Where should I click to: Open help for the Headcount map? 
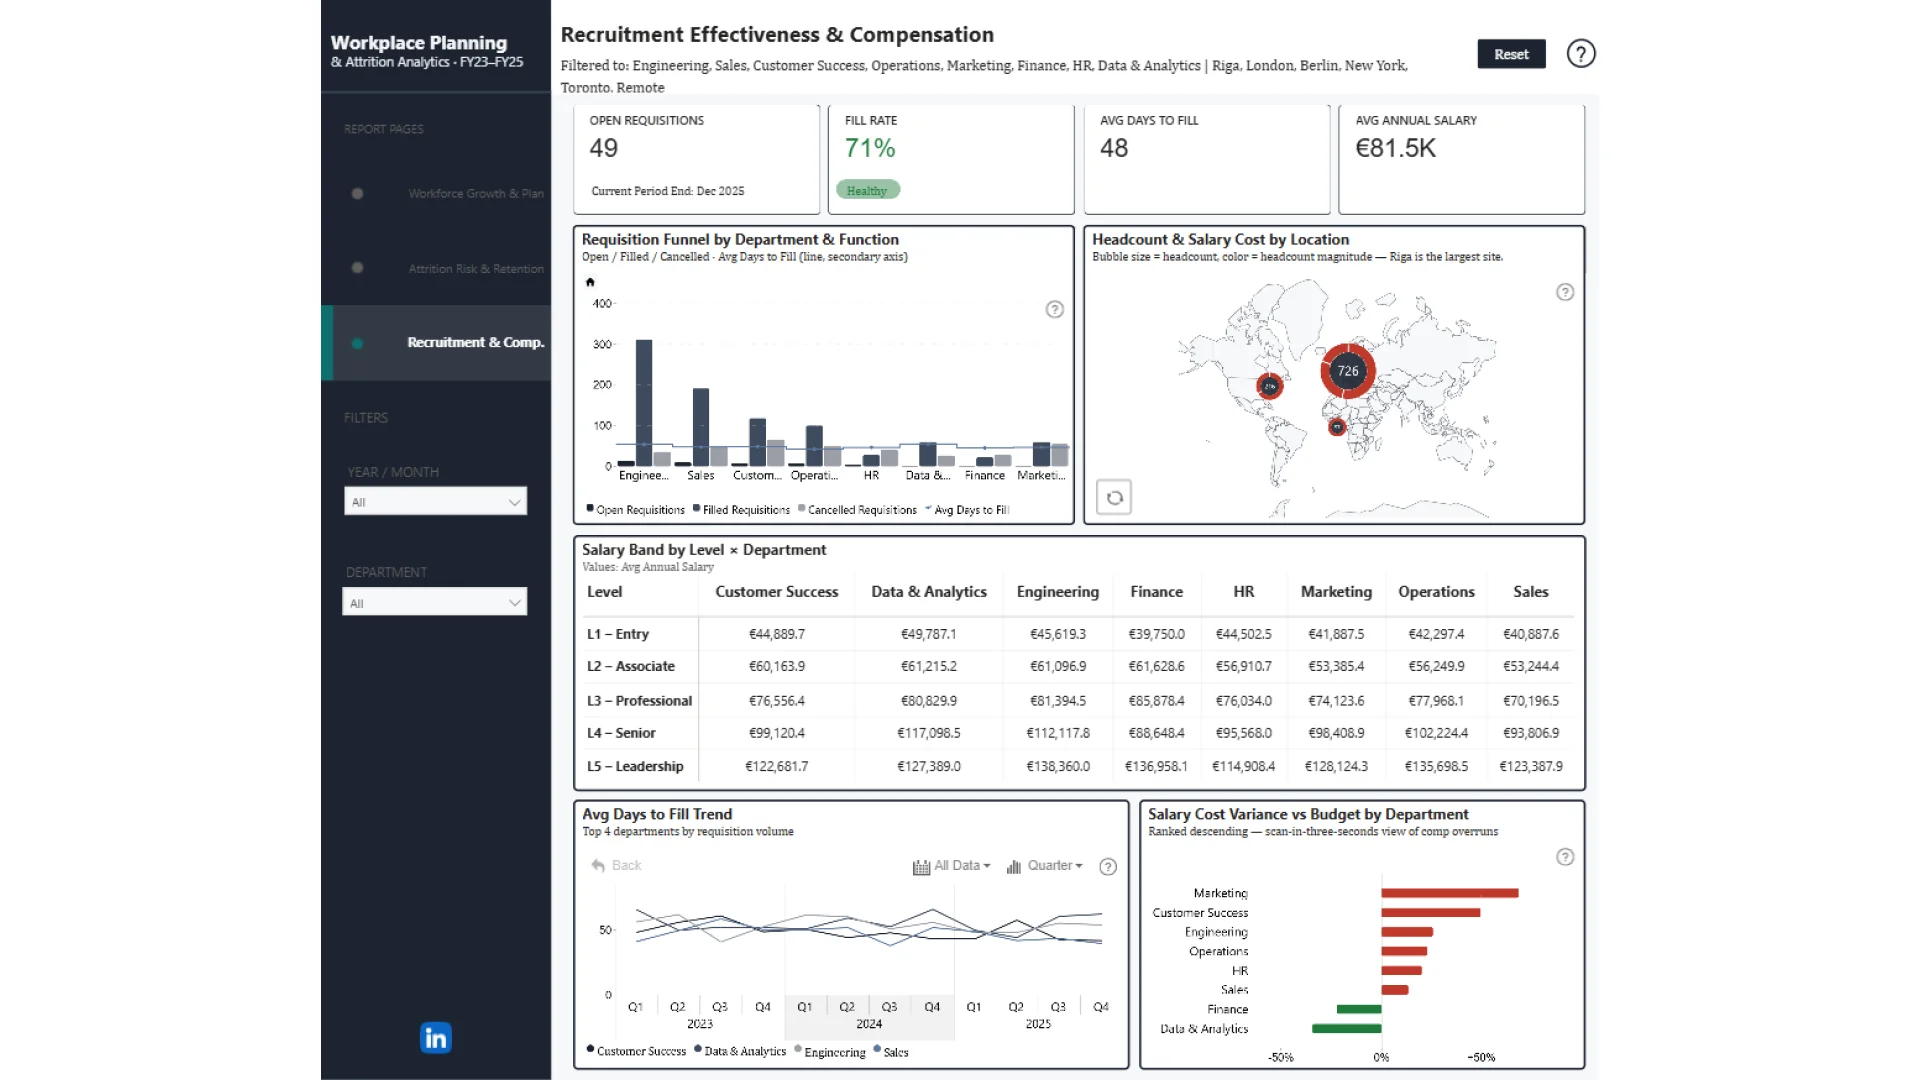1565,292
